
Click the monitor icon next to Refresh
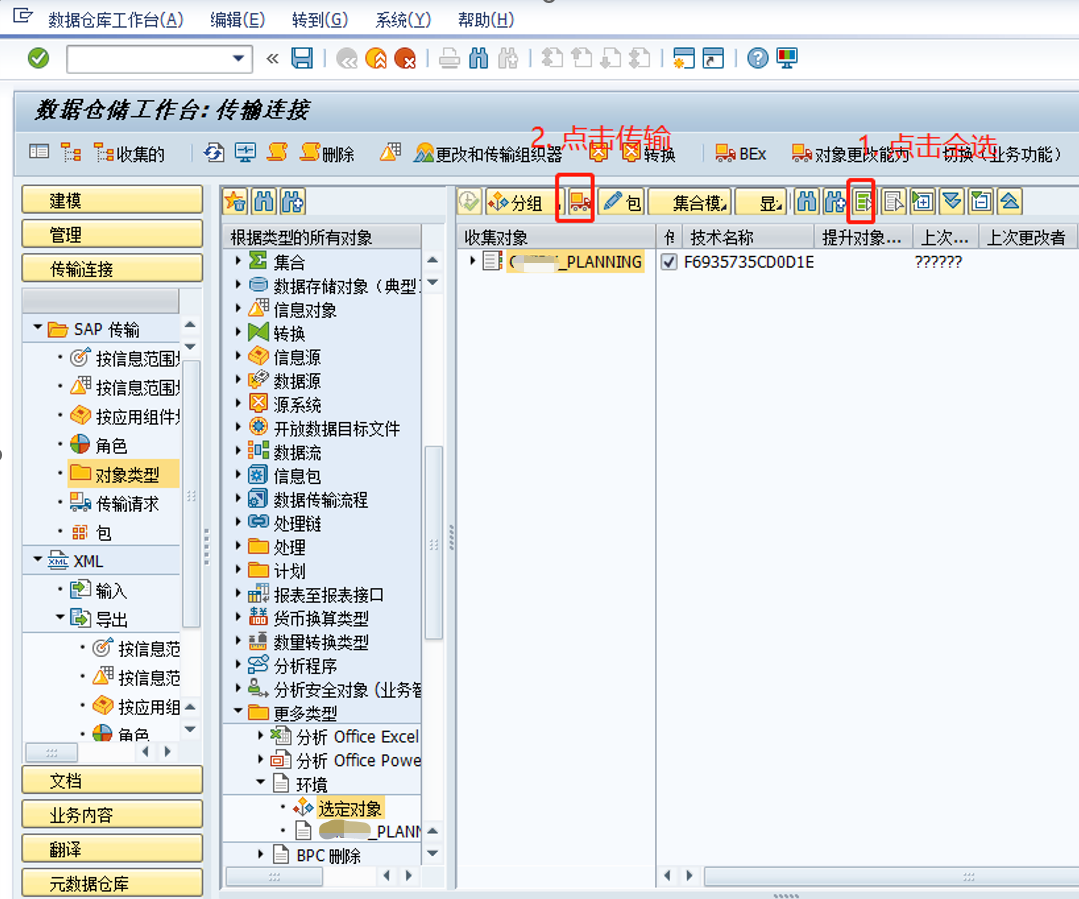(245, 153)
